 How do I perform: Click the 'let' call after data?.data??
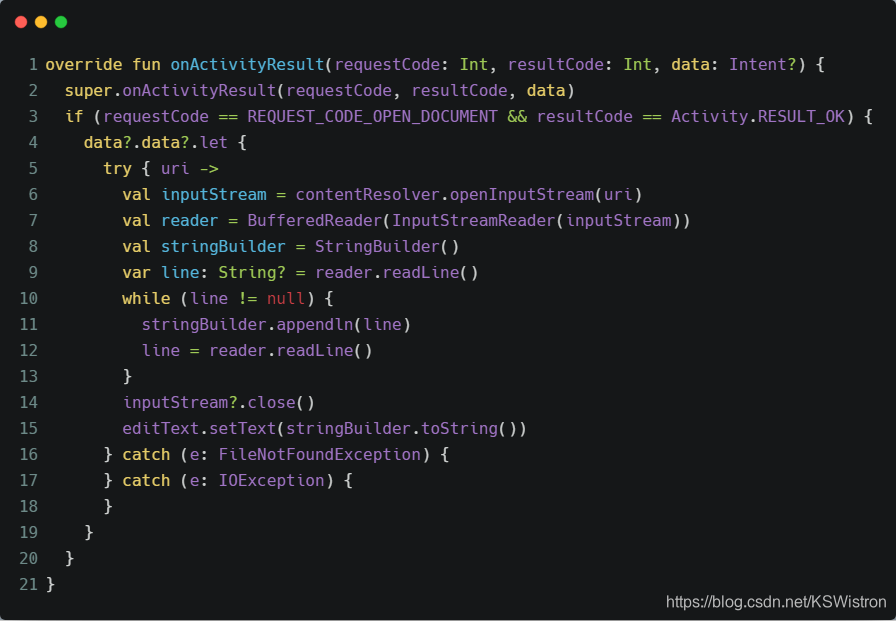click(x=214, y=142)
